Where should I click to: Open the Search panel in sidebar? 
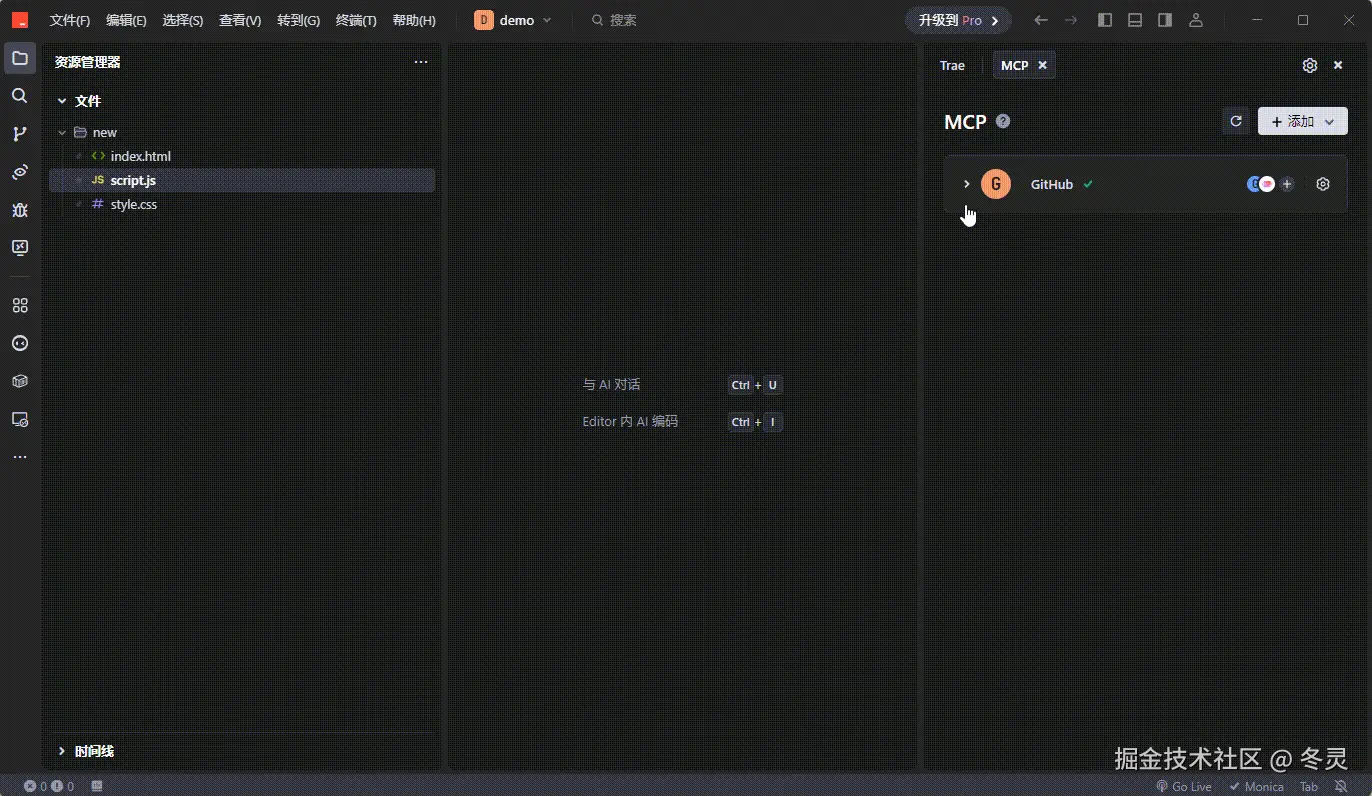pyautogui.click(x=19, y=95)
